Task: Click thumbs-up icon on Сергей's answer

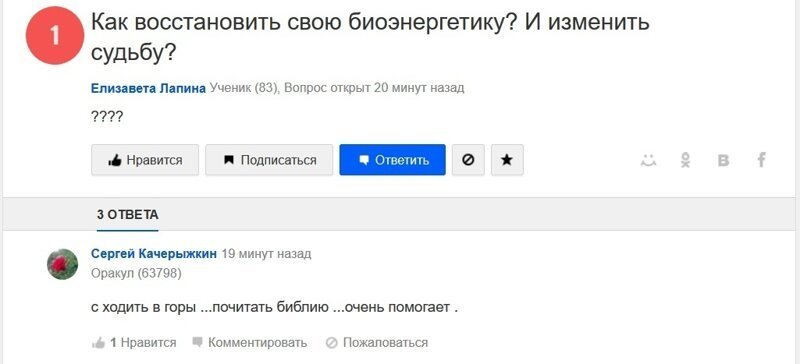Action: point(98,343)
